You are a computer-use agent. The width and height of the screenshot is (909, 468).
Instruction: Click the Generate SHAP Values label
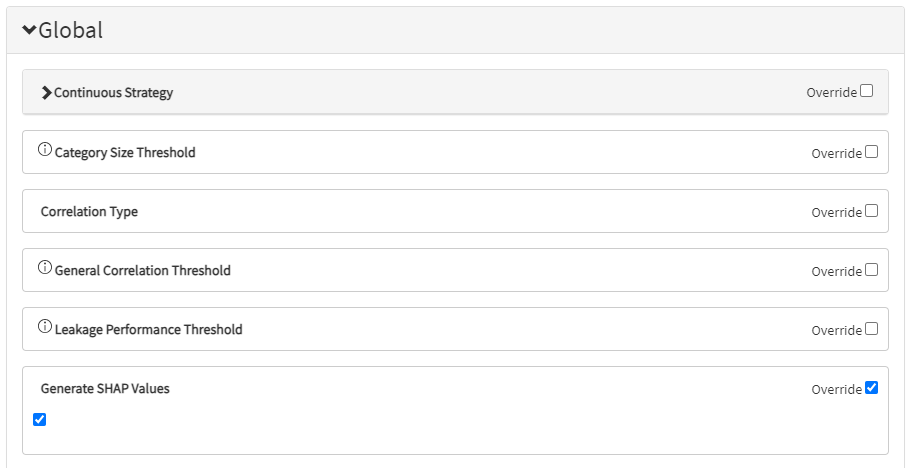tap(105, 389)
